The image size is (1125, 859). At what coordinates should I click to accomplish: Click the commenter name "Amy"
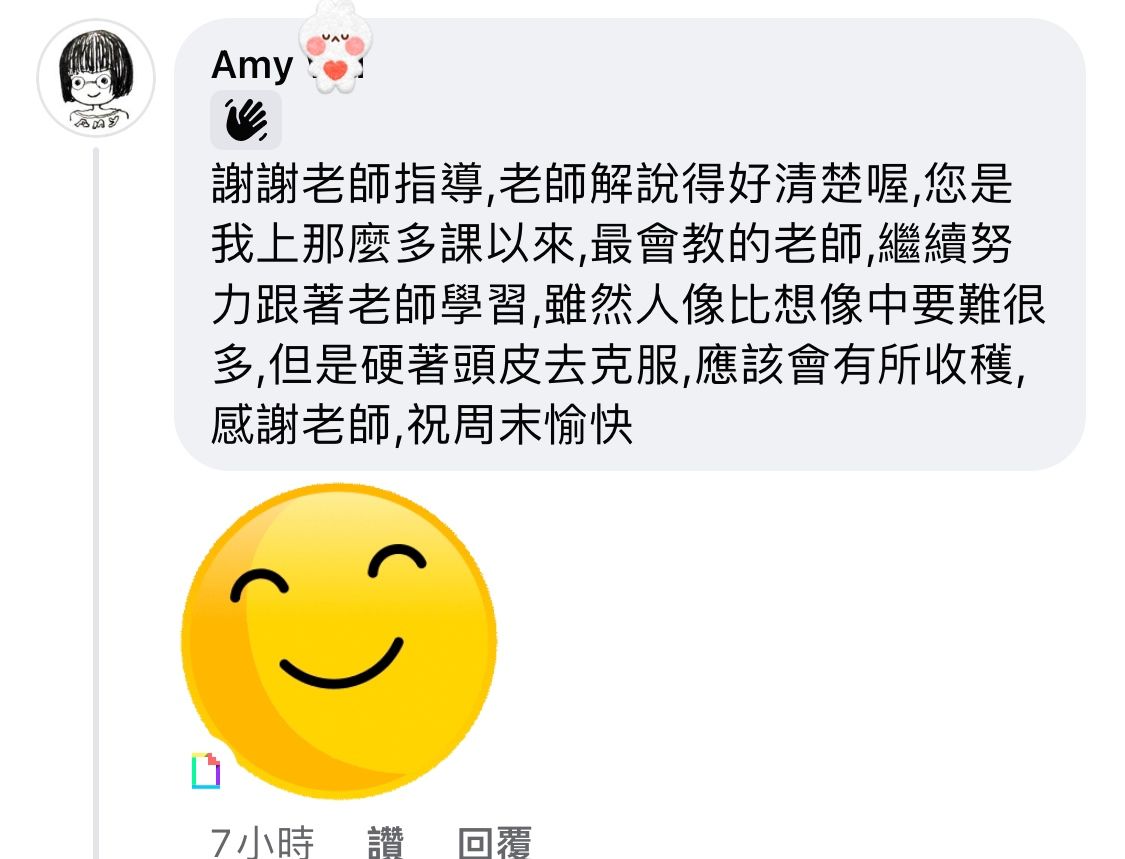tap(252, 65)
